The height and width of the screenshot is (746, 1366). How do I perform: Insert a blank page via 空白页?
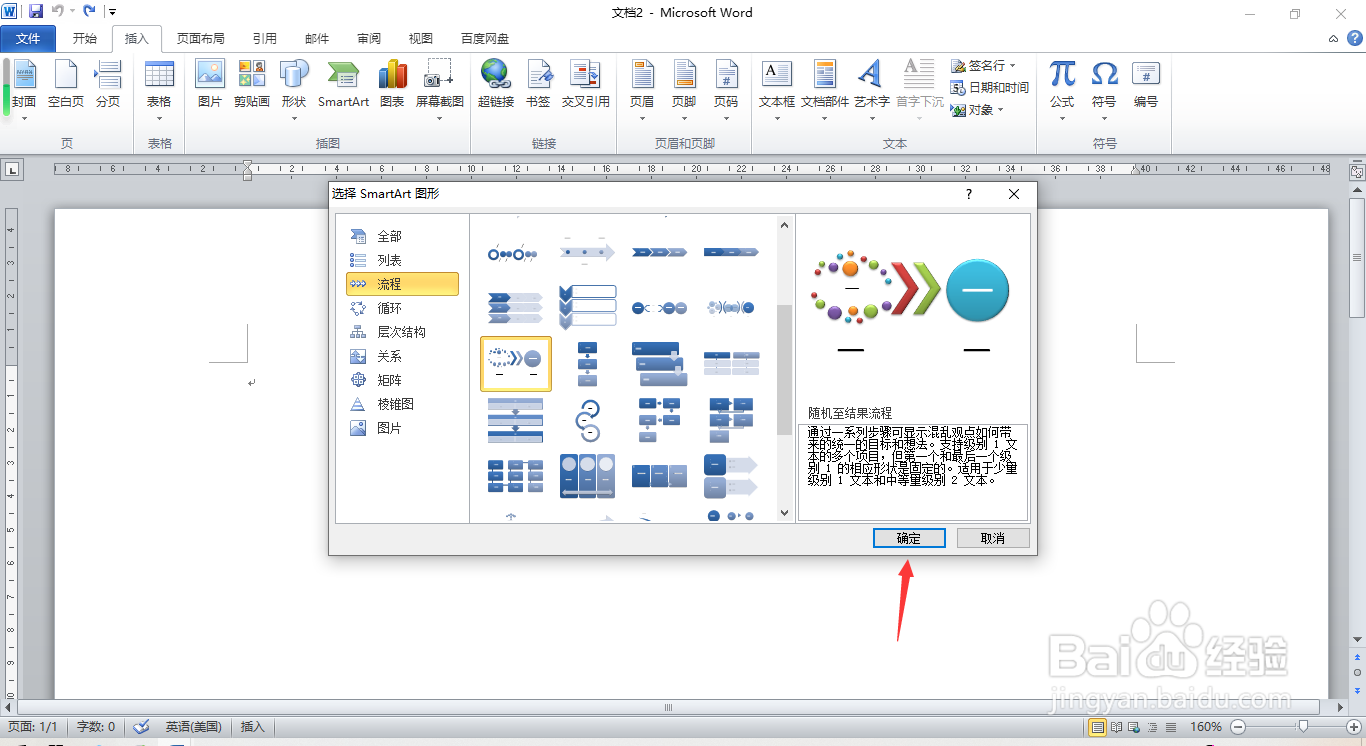[66, 84]
